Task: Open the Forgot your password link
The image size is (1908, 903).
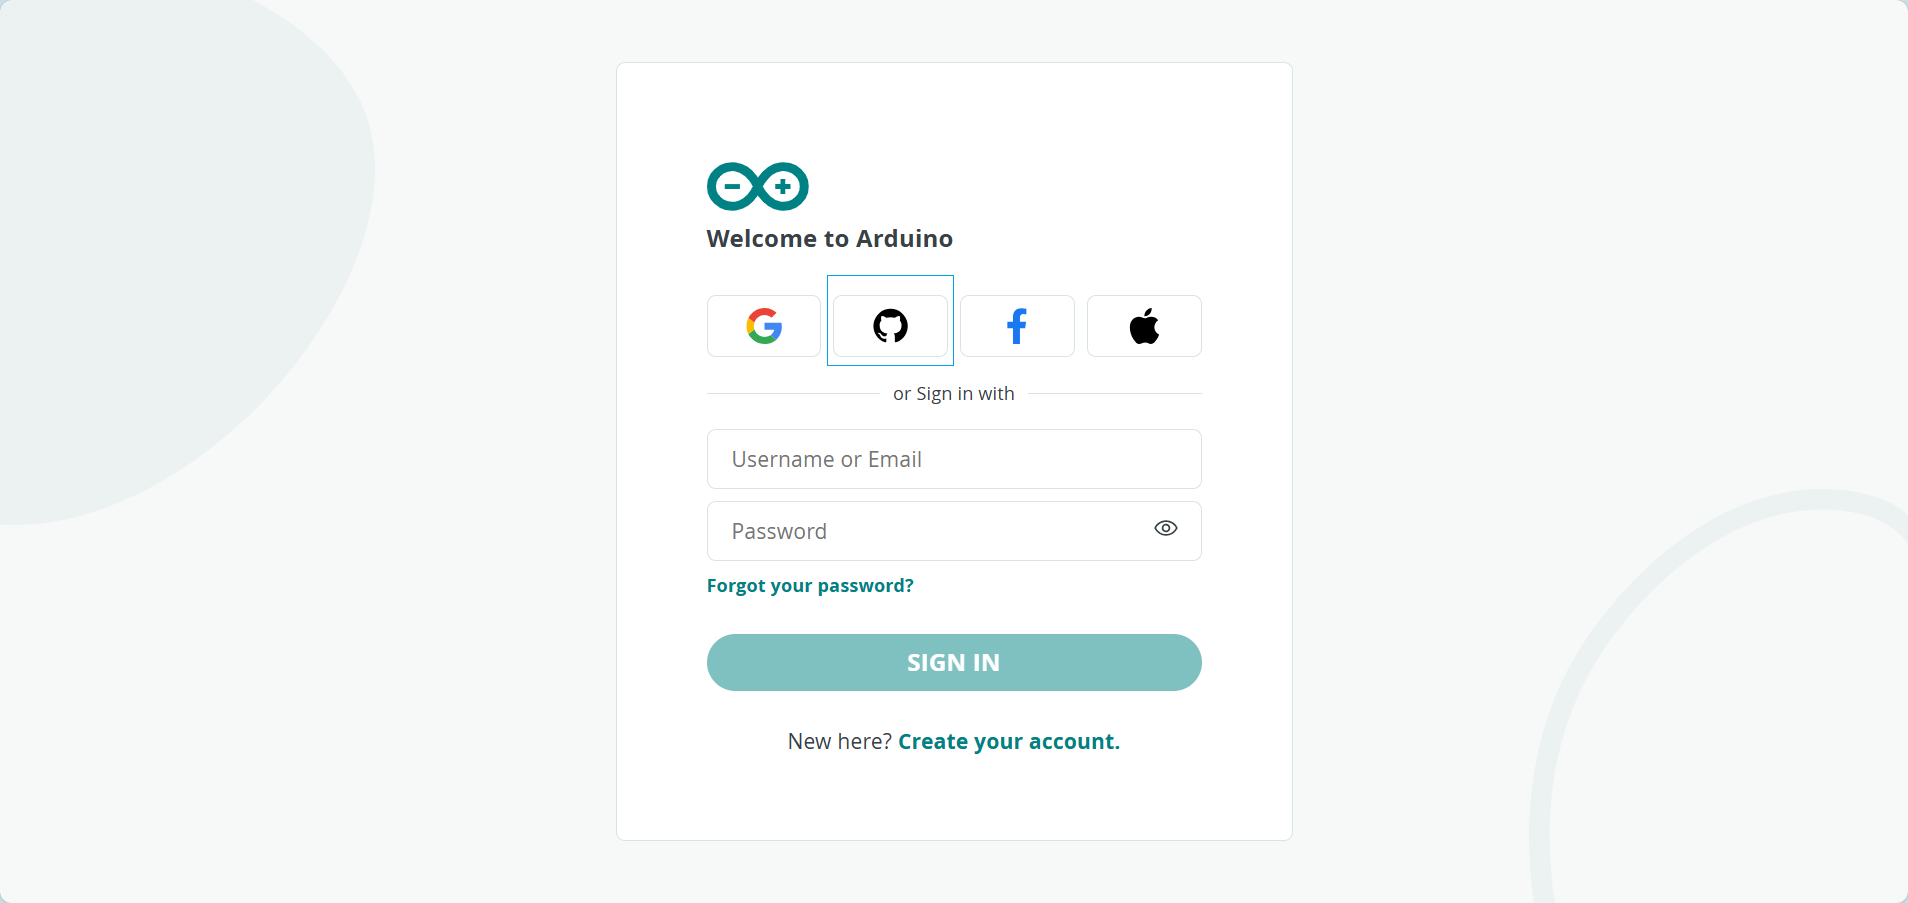Action: [x=810, y=586]
